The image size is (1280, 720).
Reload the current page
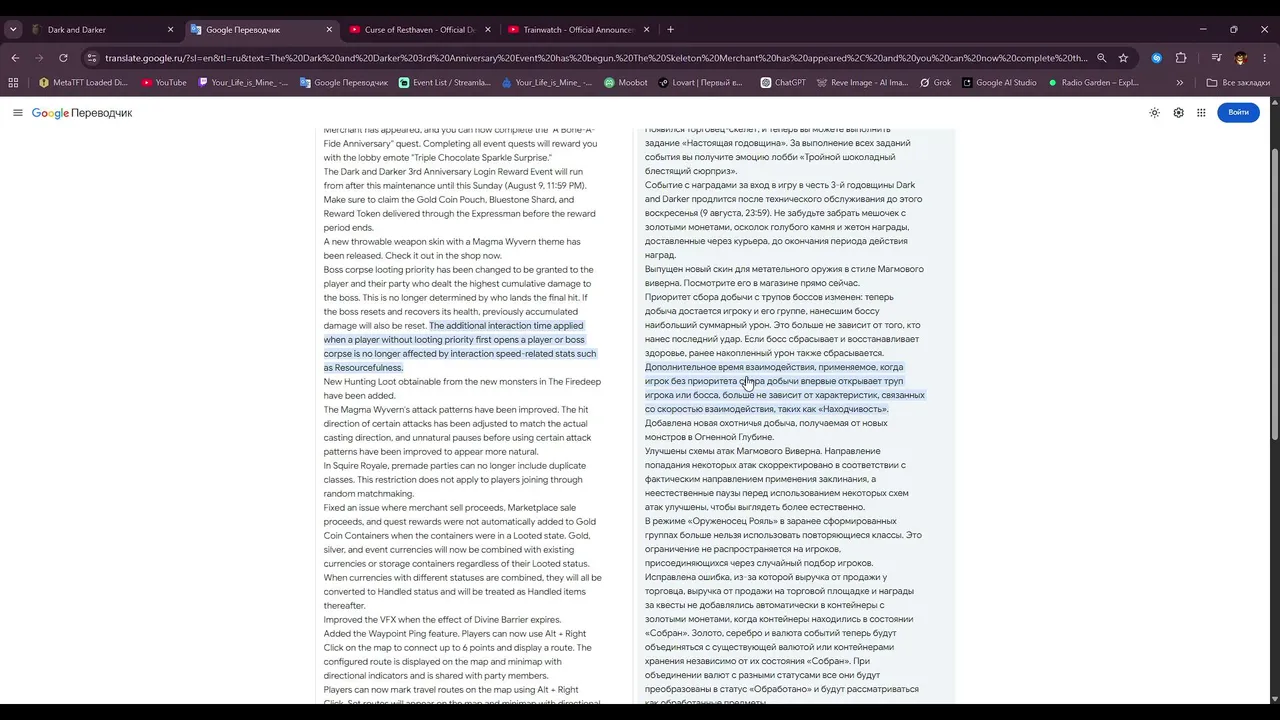(63, 58)
